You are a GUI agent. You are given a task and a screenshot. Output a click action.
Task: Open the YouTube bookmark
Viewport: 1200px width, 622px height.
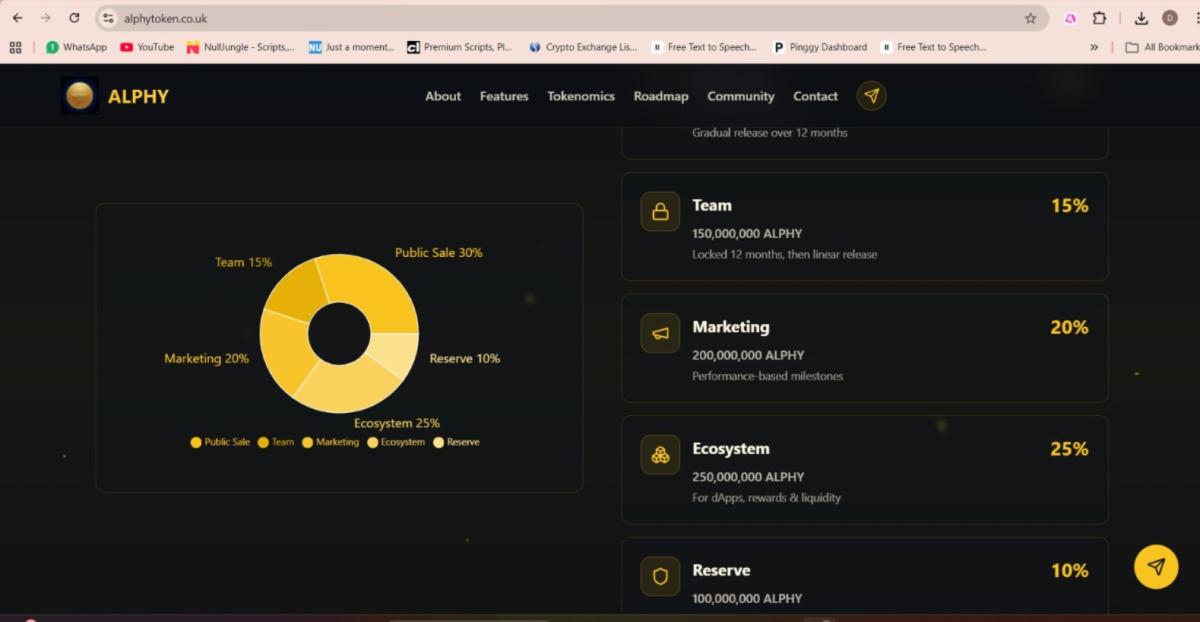tap(146, 47)
